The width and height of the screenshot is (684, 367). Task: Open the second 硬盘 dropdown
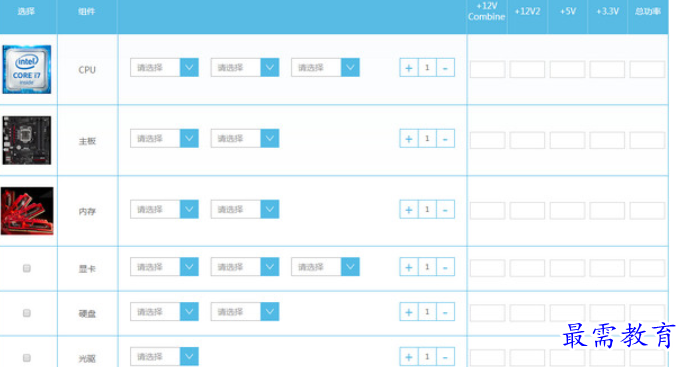pos(245,312)
